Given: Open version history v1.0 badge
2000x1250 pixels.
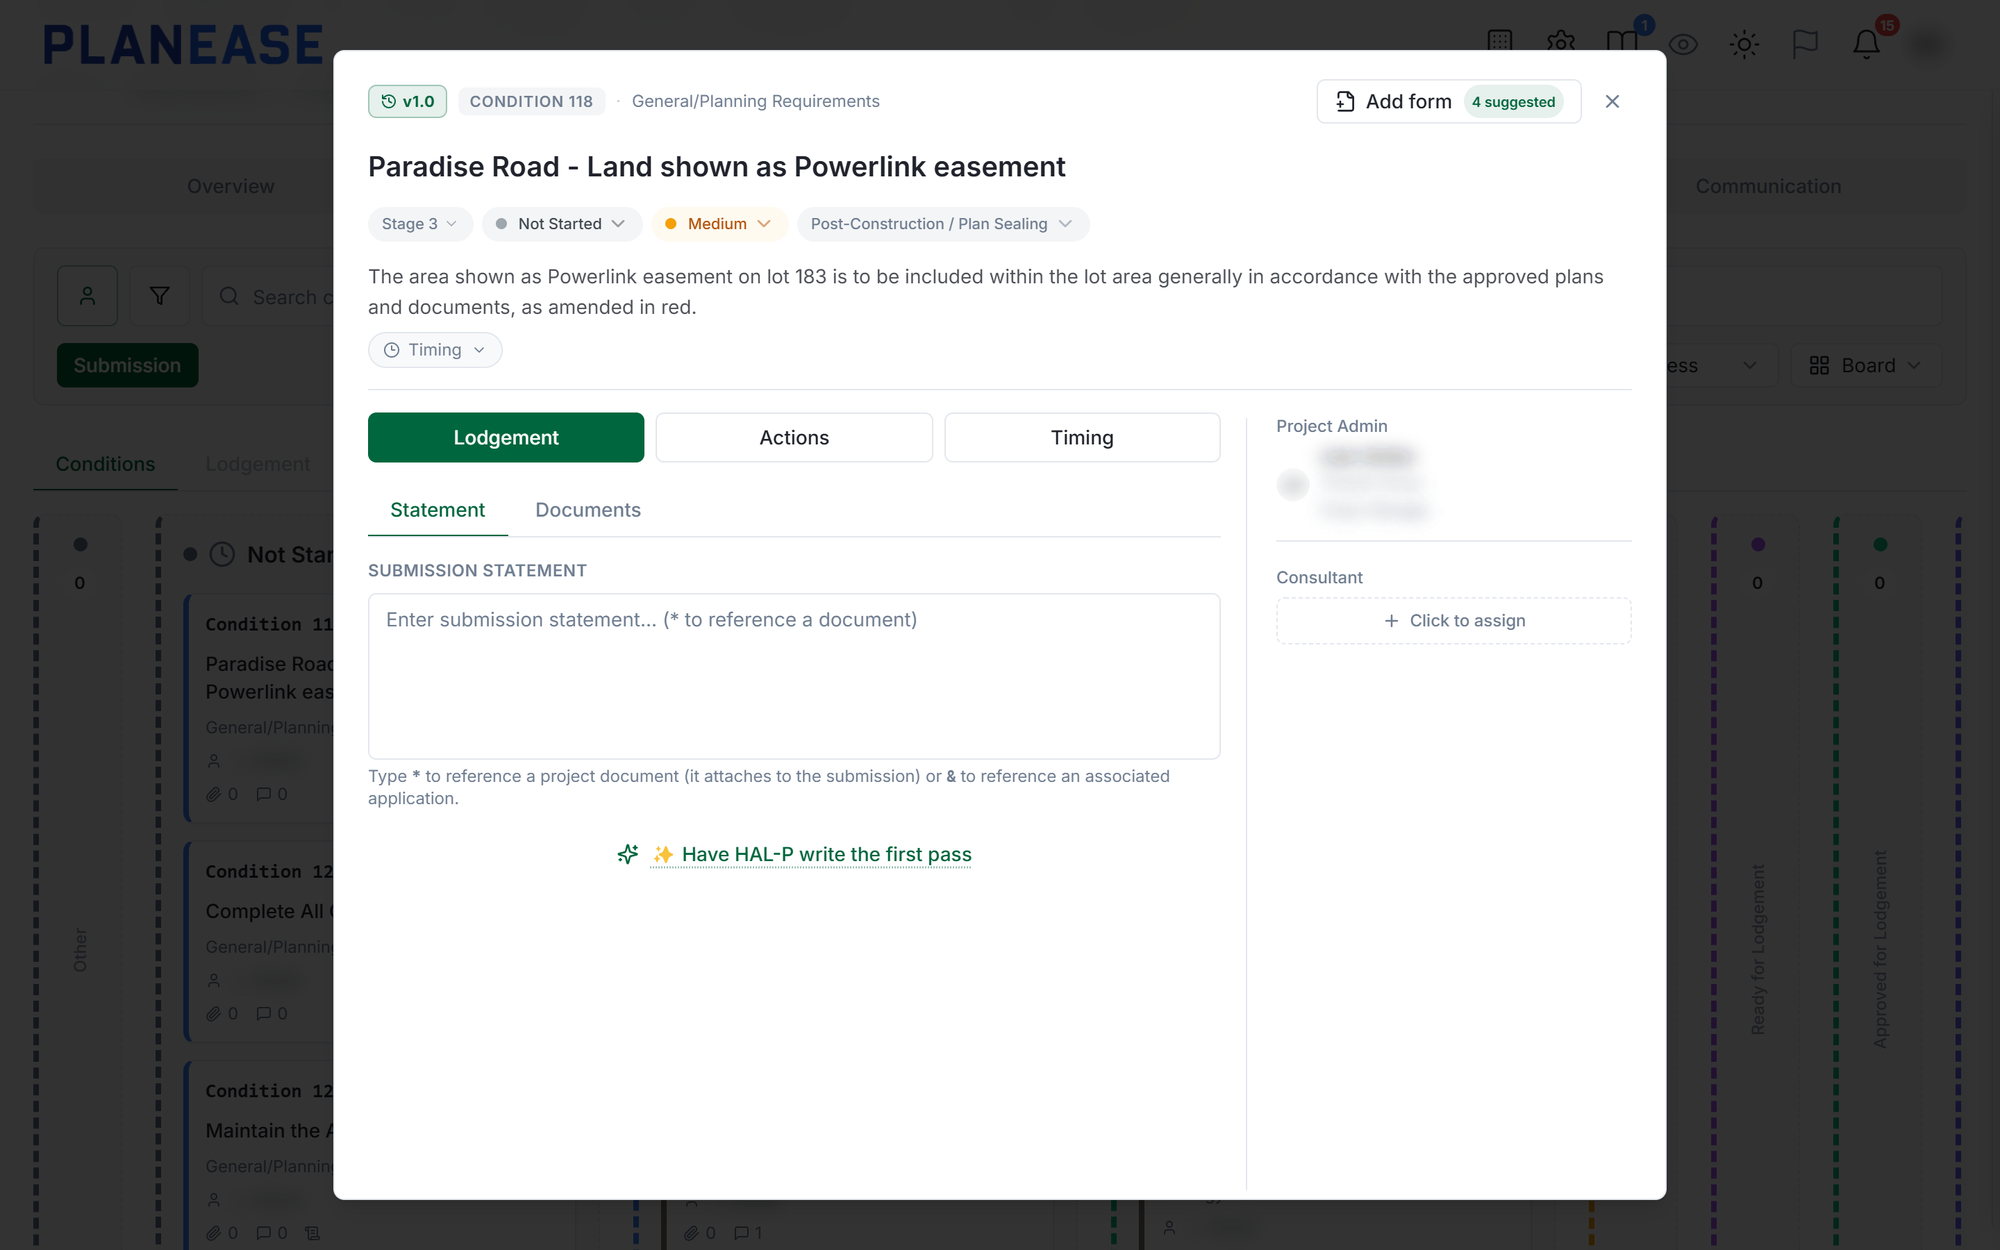Looking at the screenshot, I should [407, 101].
